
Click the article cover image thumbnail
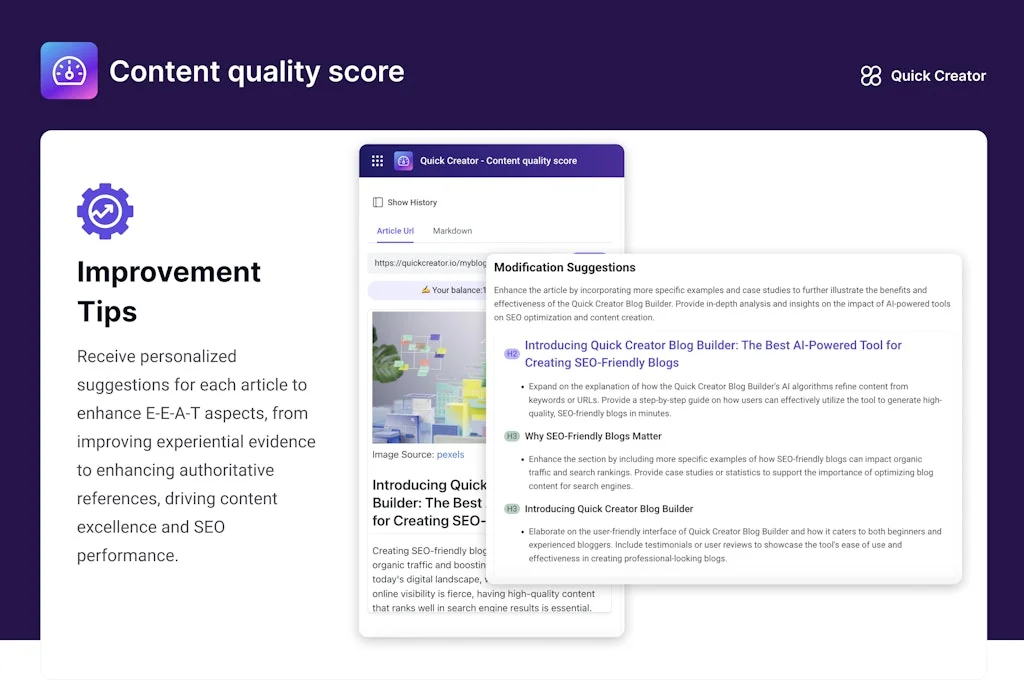pos(428,377)
